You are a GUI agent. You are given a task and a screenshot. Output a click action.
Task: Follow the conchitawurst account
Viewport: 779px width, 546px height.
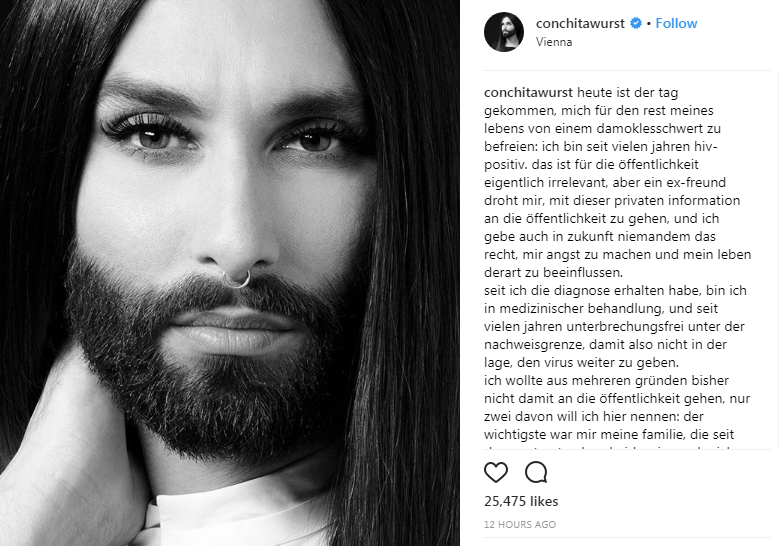click(676, 23)
